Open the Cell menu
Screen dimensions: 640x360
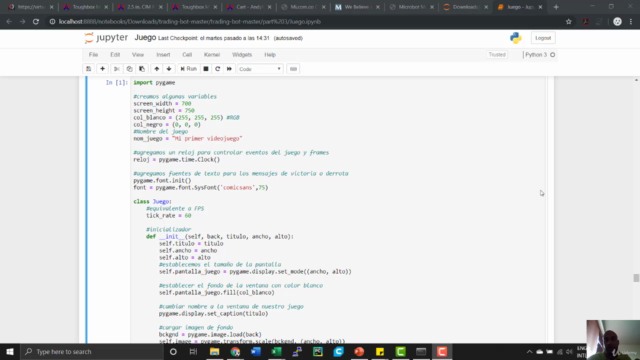(187, 55)
